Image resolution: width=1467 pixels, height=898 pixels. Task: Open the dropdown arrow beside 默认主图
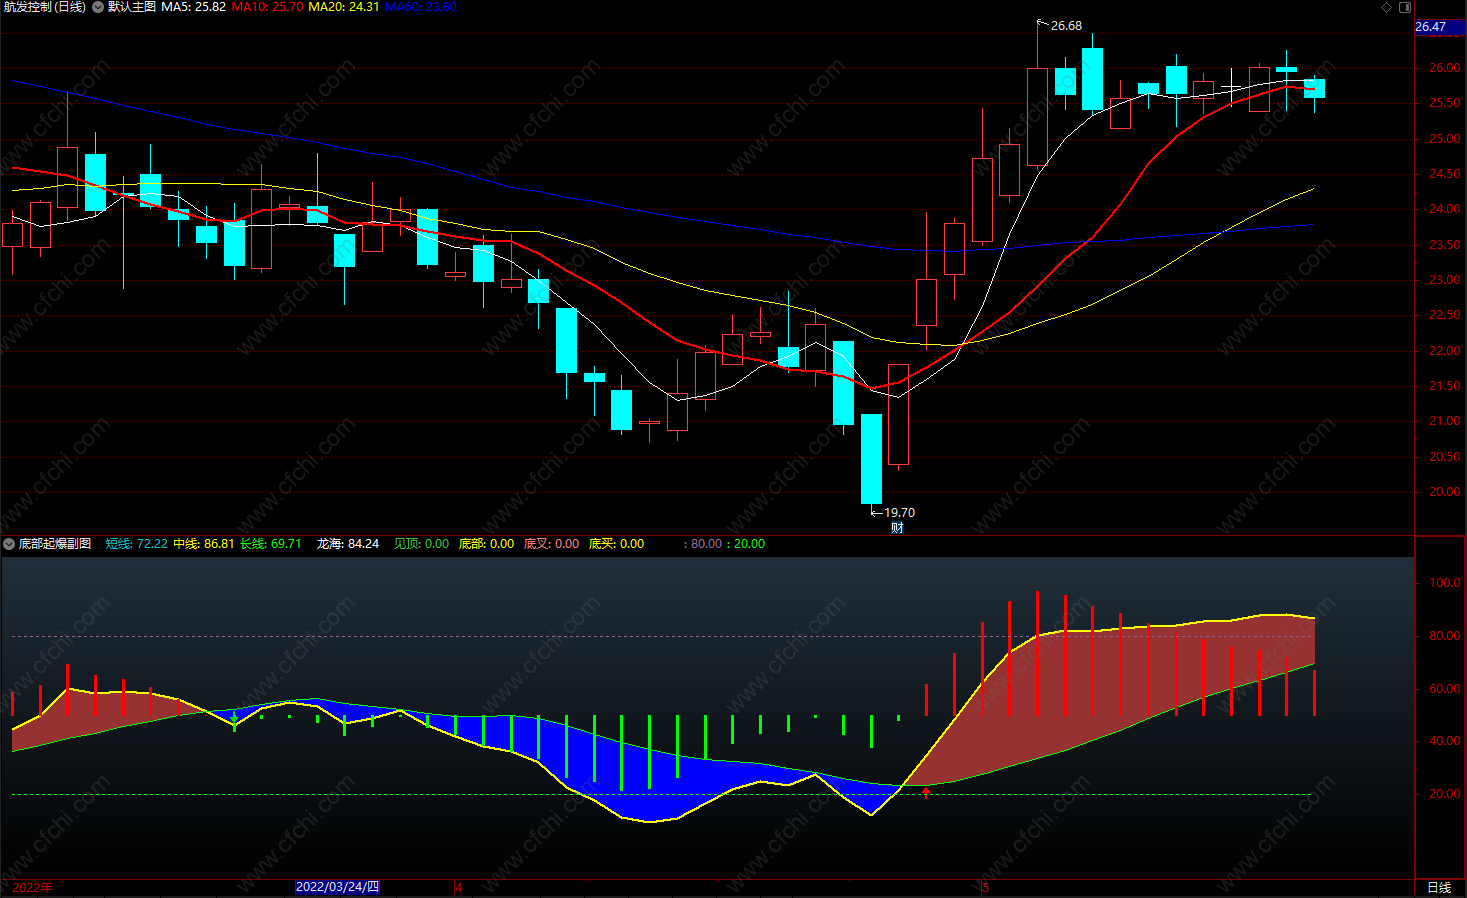click(x=98, y=7)
